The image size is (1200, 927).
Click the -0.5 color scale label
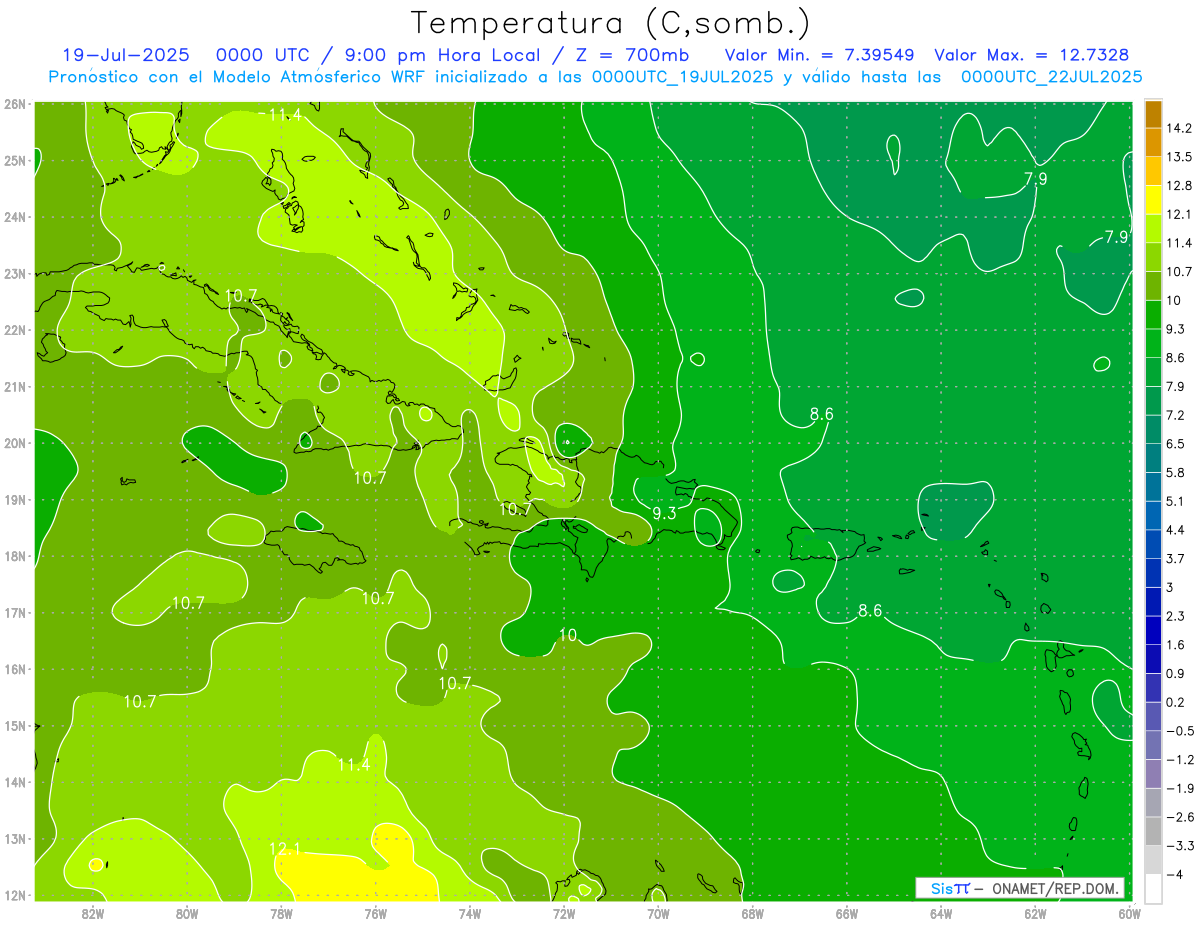[x=1179, y=731]
